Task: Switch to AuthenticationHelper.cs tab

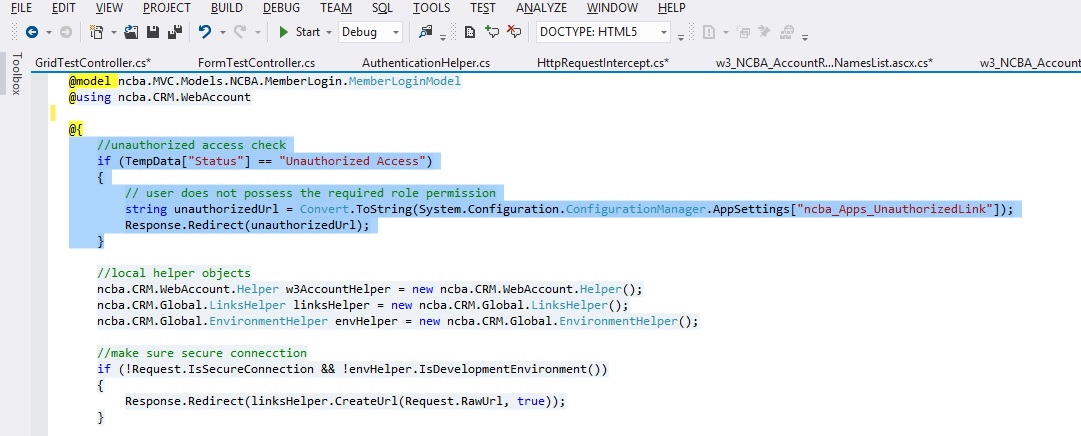Action: click(426, 63)
